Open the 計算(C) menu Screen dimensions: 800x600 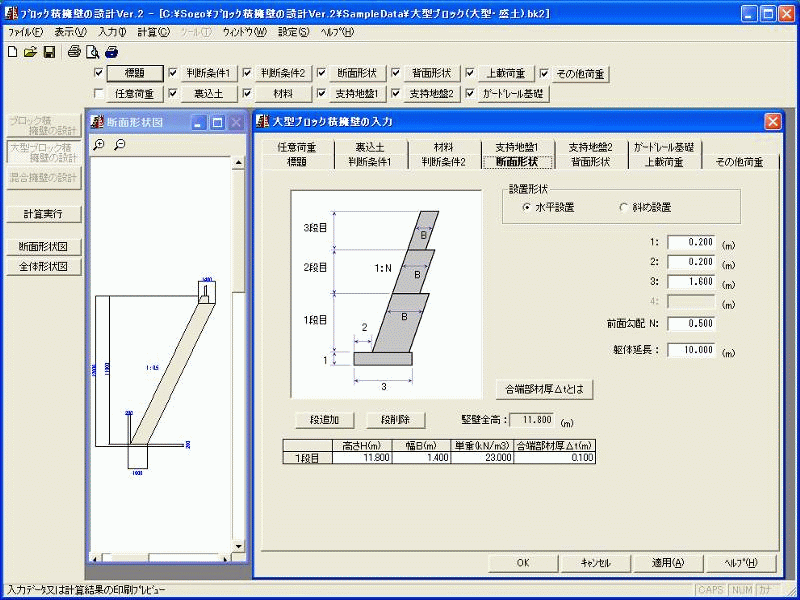click(x=153, y=32)
